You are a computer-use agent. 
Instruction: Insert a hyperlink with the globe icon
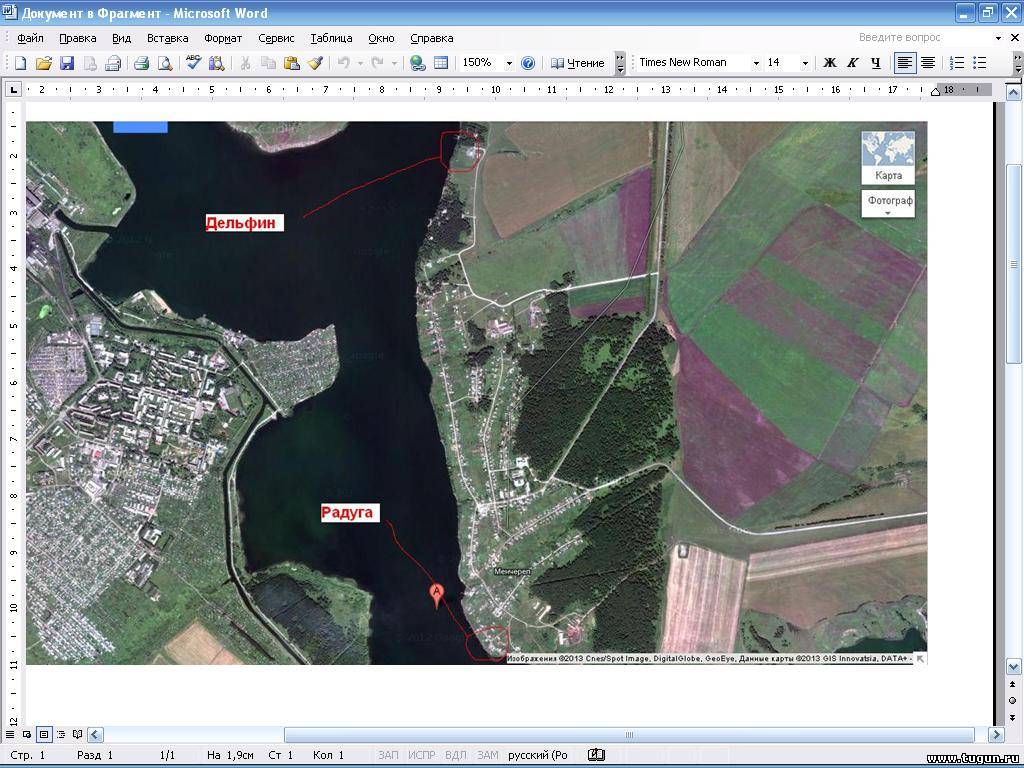(418, 63)
